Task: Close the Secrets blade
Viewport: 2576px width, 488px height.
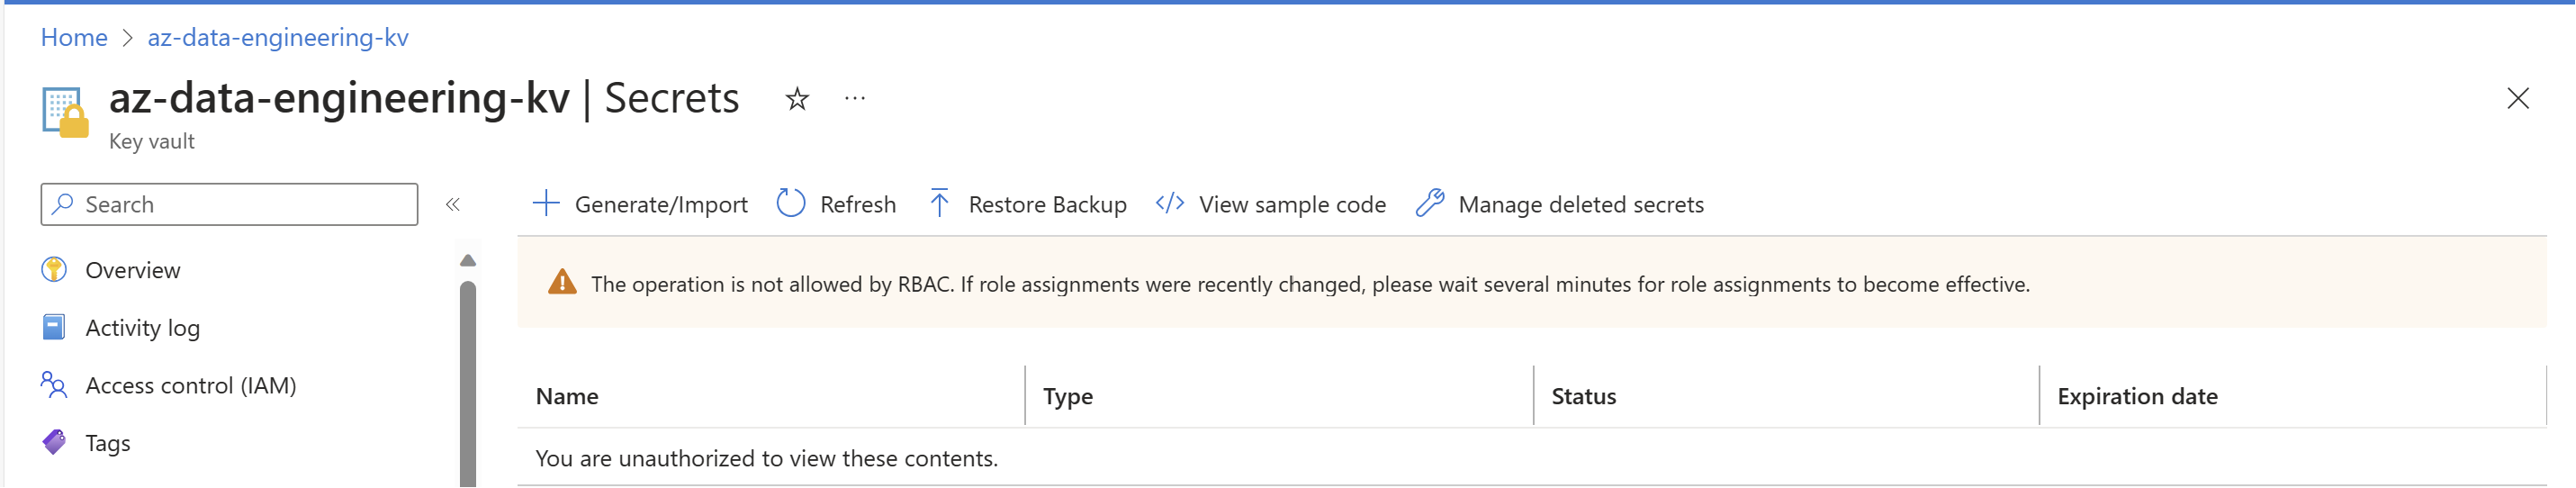Action: click(x=2517, y=99)
